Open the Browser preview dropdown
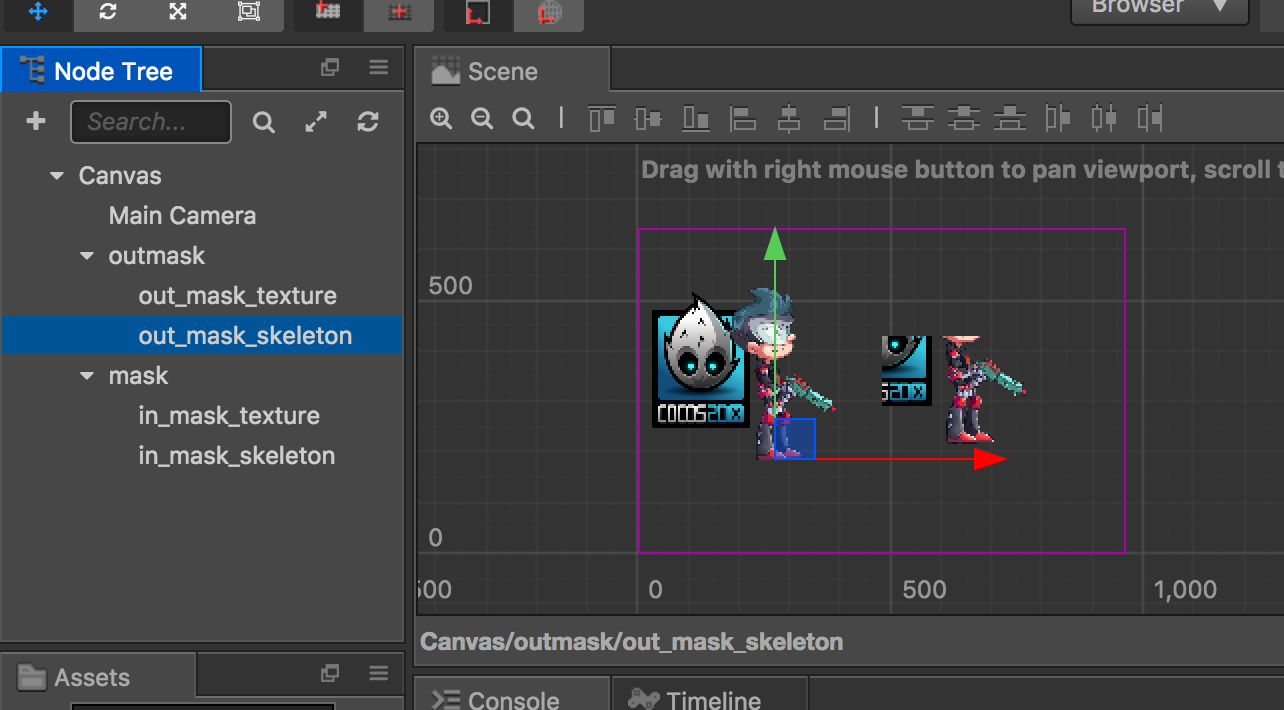Viewport: 1284px width, 710px height. (1159, 10)
